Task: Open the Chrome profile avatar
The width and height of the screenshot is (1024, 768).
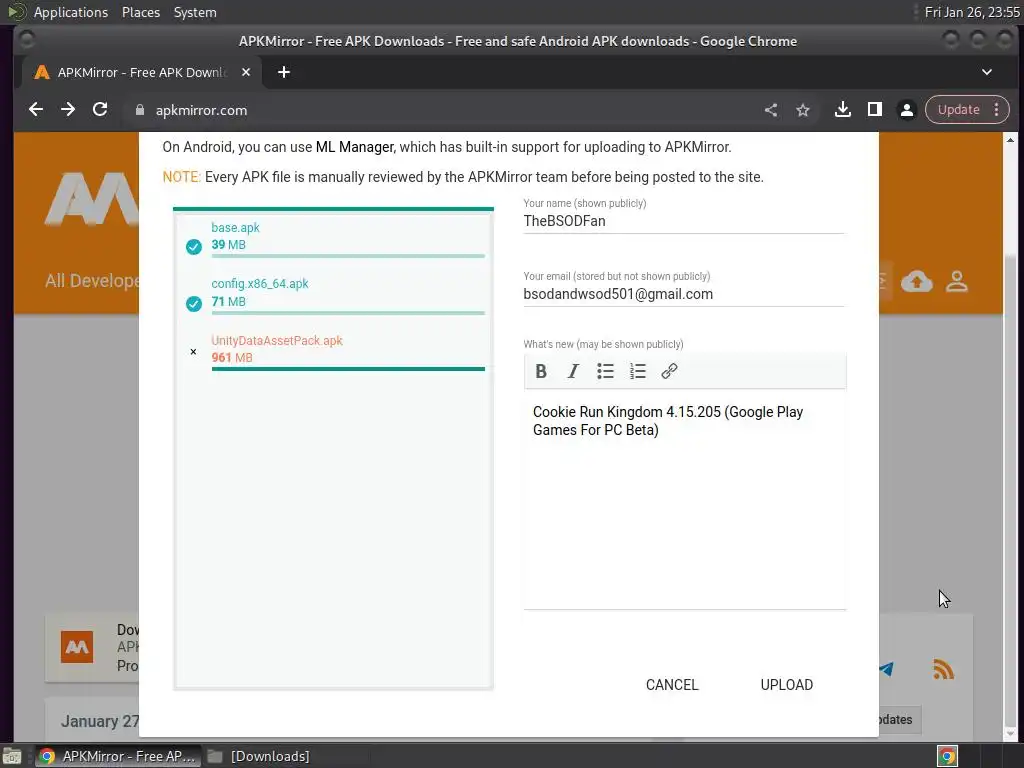Action: pos(906,110)
